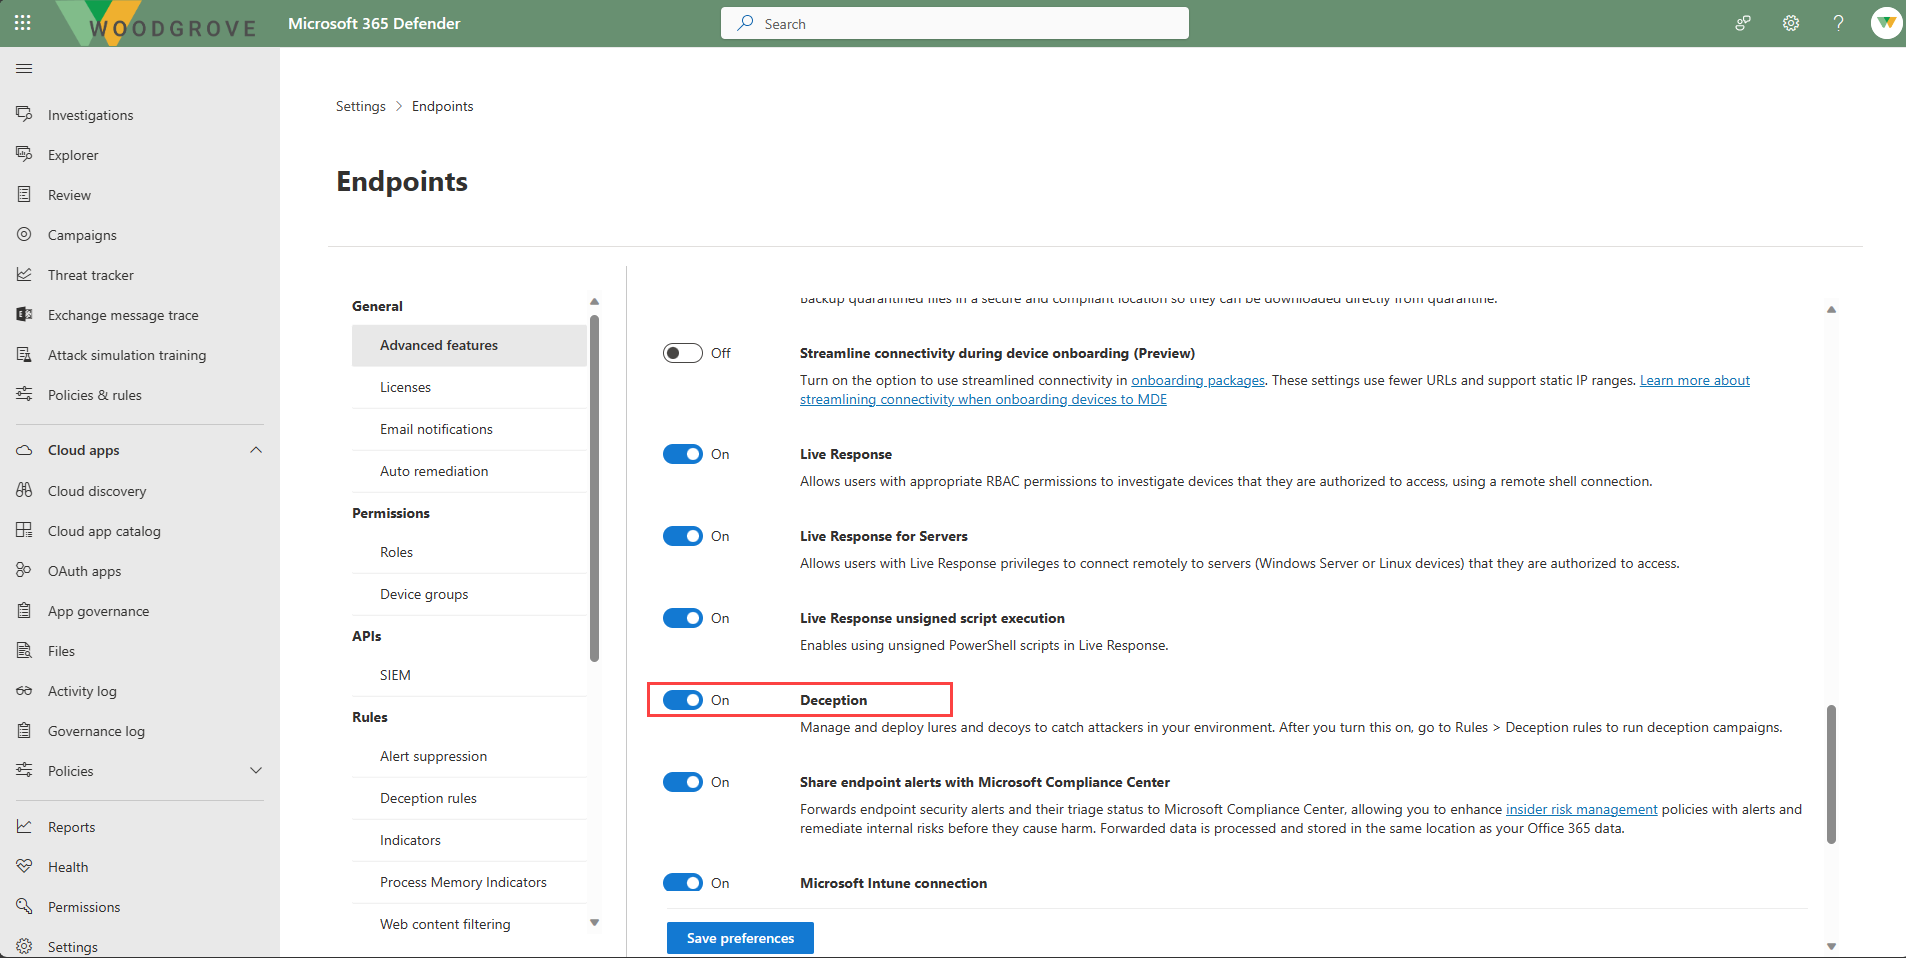Click the Files sidebar icon
This screenshot has height=958, width=1906.
coord(24,650)
